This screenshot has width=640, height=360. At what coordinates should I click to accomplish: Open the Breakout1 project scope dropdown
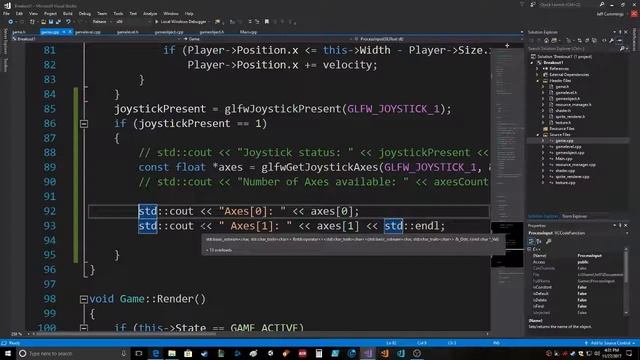tap(96, 39)
